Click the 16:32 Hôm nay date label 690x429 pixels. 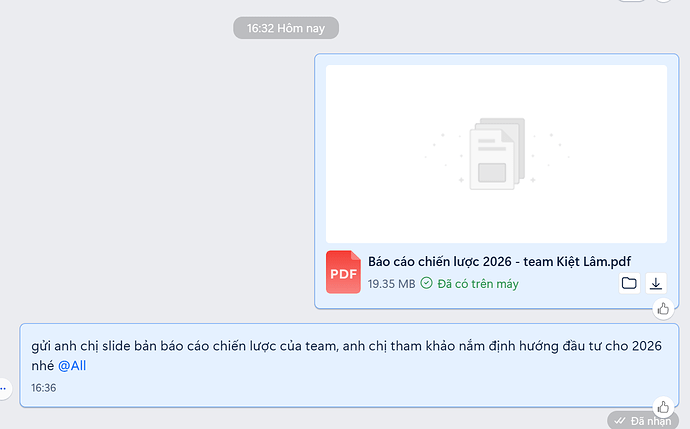pos(286,28)
